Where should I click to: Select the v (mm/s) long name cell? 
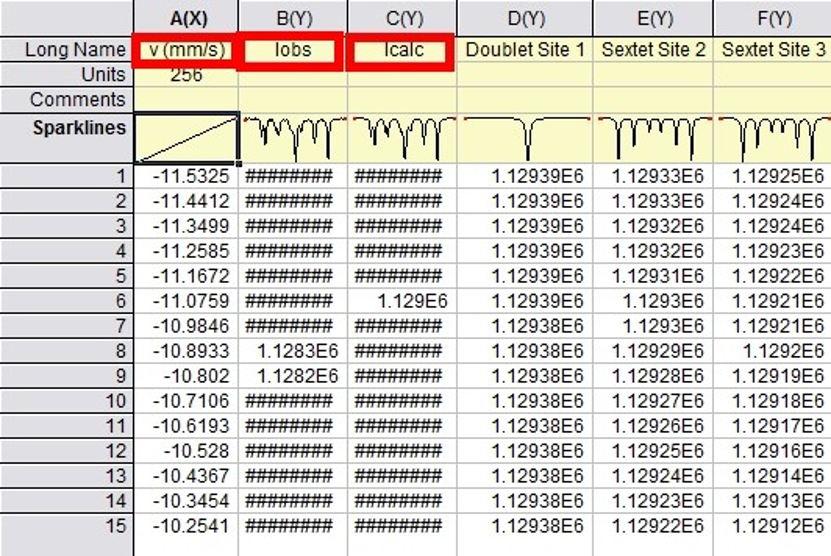[186, 50]
